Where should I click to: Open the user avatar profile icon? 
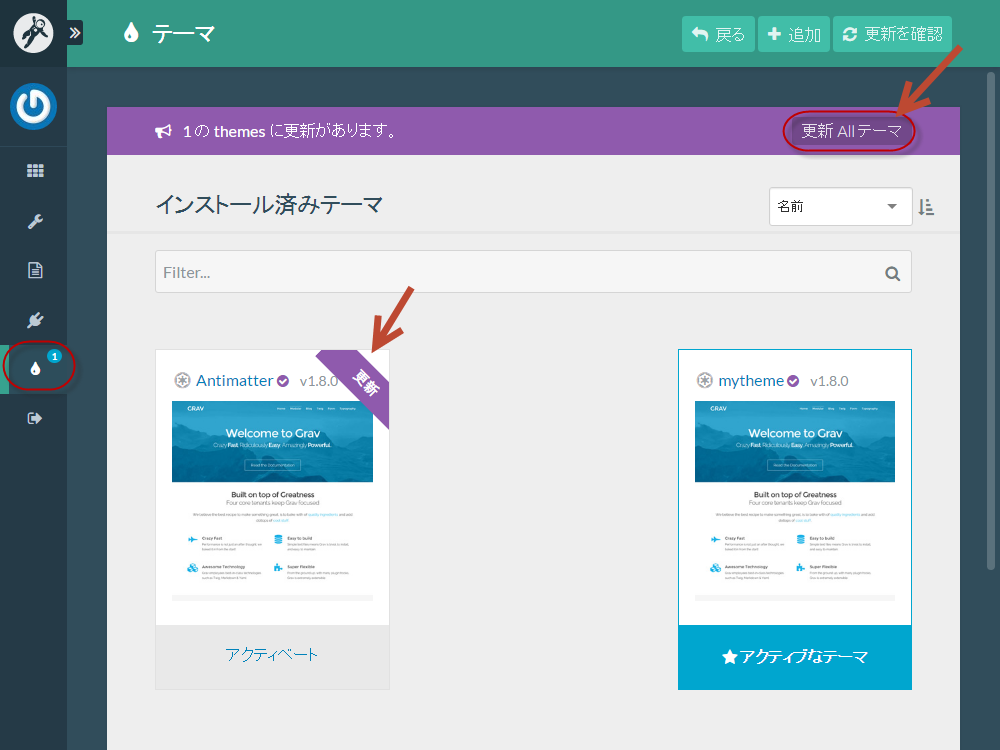[x=33, y=107]
